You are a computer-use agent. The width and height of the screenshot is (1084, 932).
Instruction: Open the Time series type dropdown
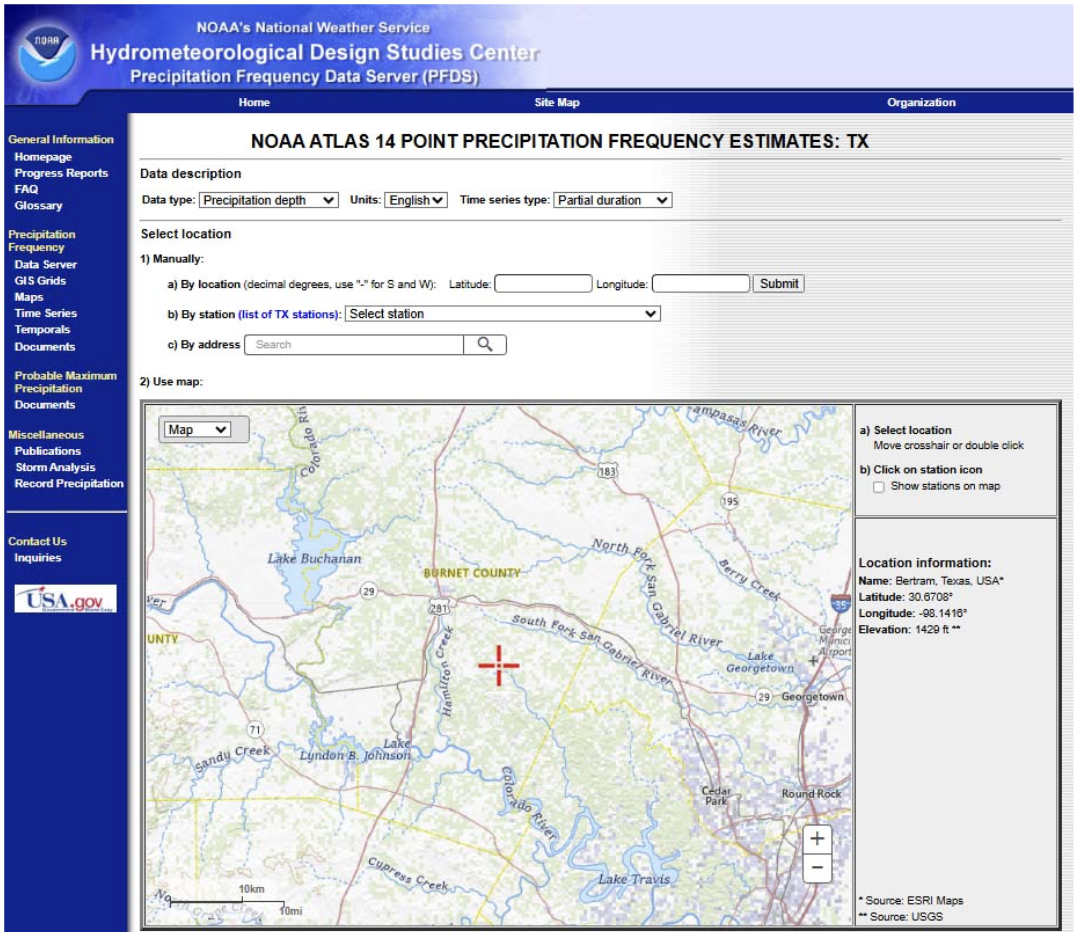(x=612, y=200)
